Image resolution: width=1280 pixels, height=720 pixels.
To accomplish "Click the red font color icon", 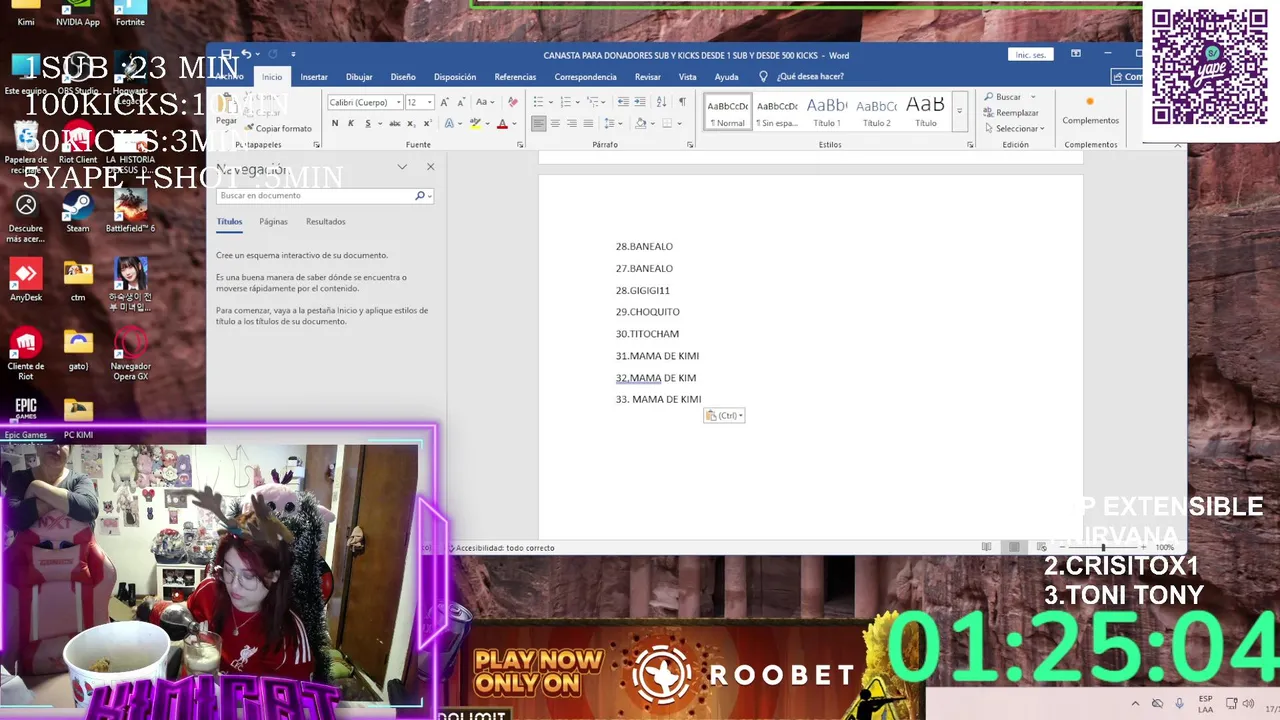I will tap(502, 124).
